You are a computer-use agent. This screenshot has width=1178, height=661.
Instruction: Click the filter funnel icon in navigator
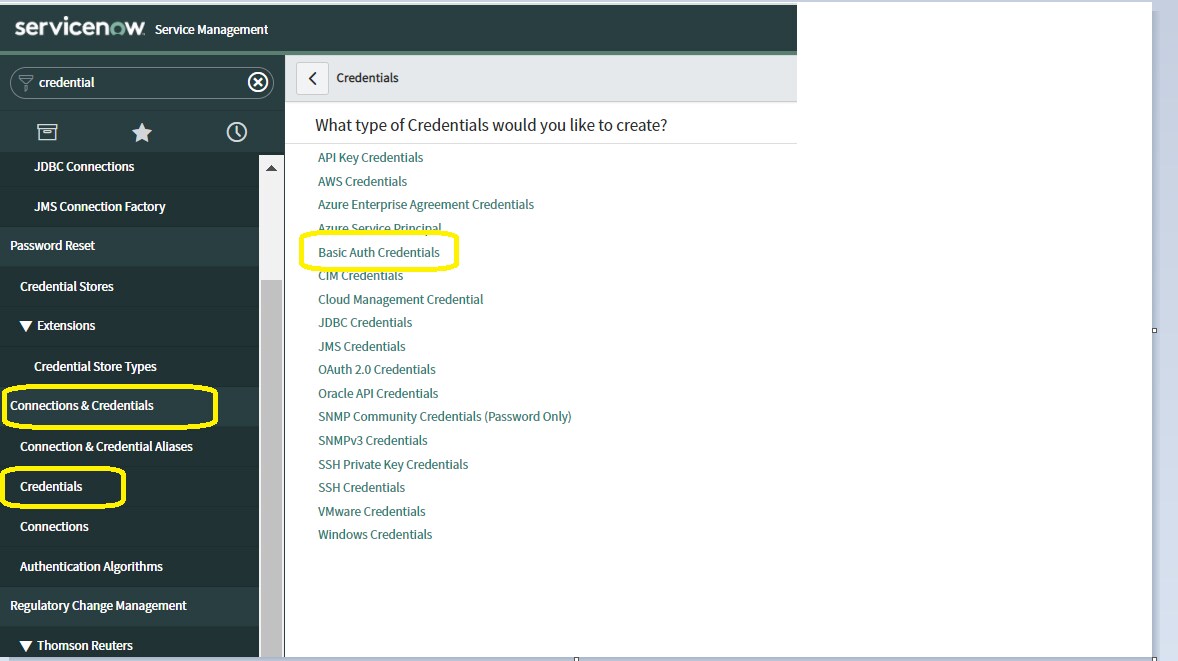(26, 82)
